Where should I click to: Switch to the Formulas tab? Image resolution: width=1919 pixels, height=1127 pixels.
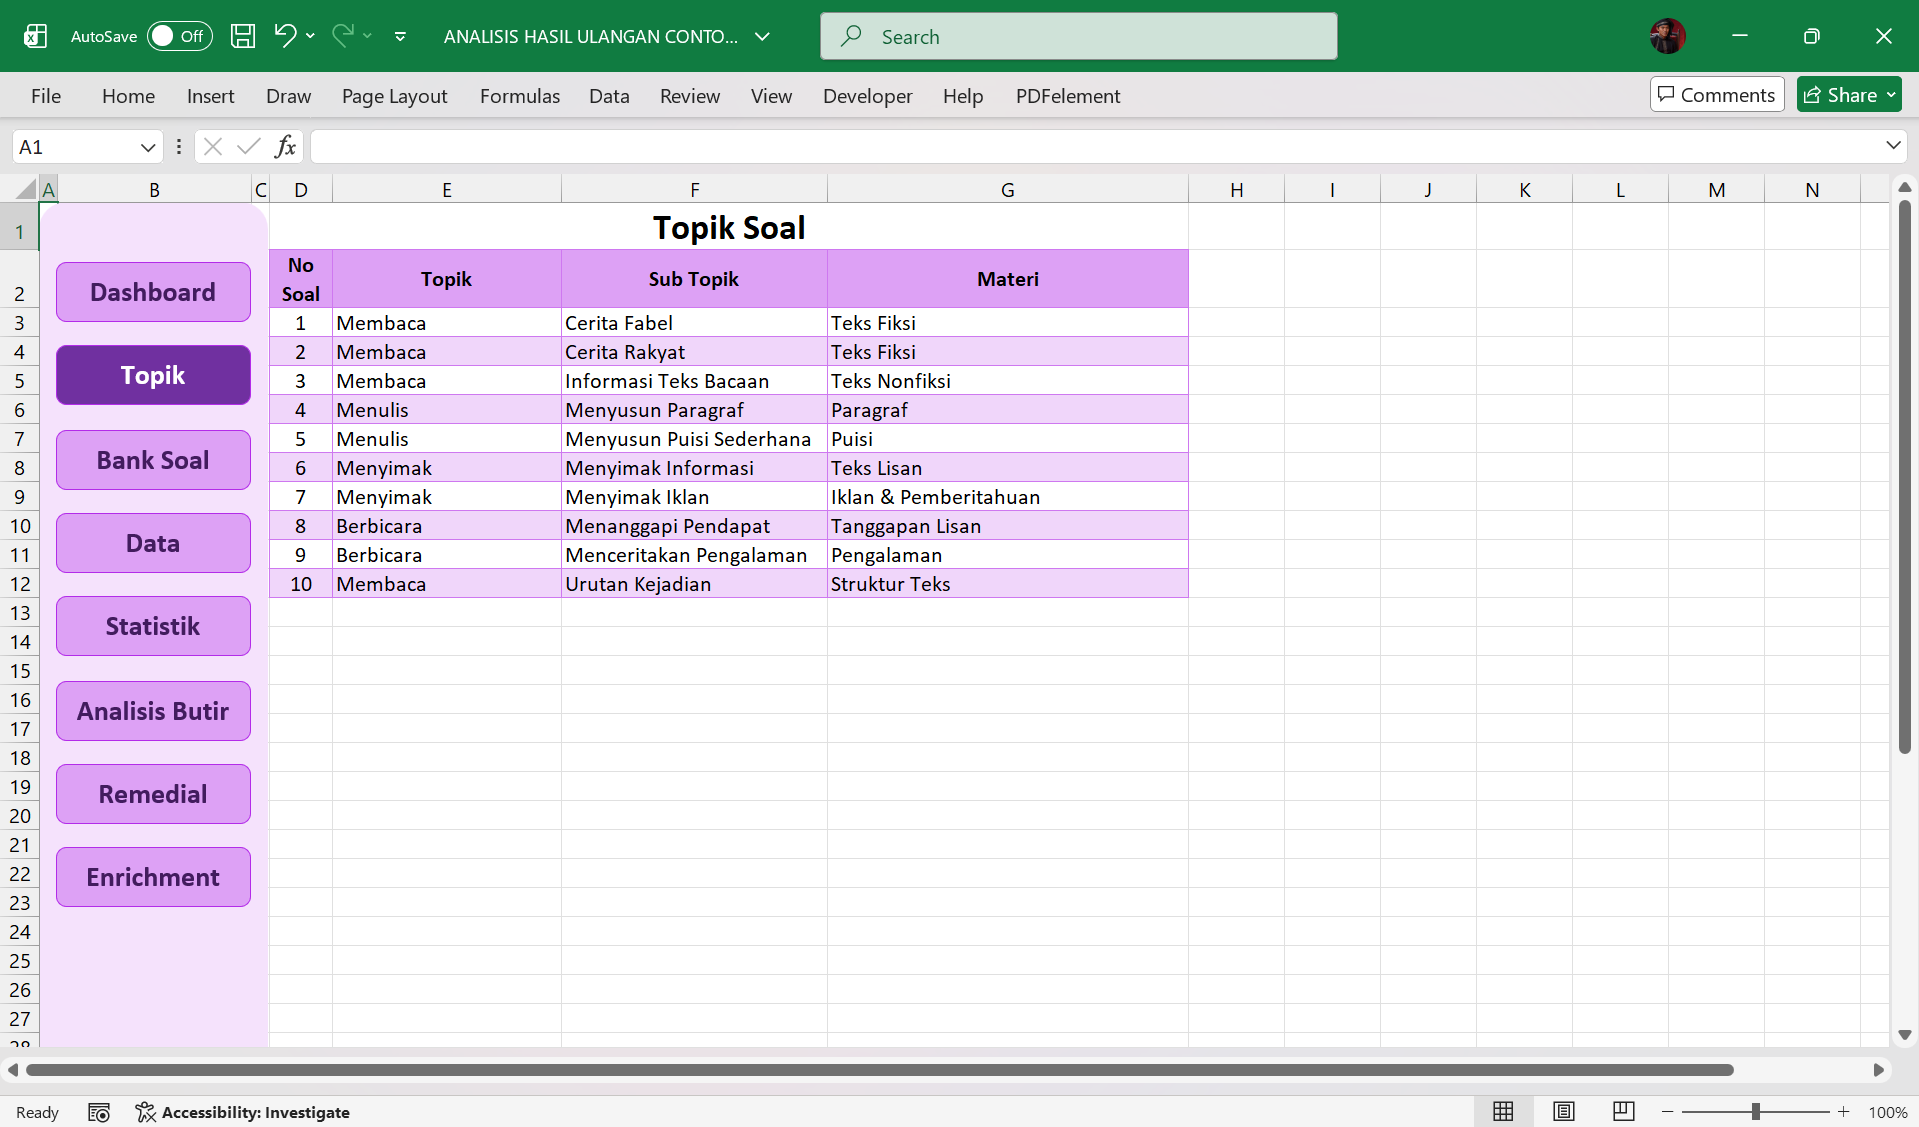(519, 96)
